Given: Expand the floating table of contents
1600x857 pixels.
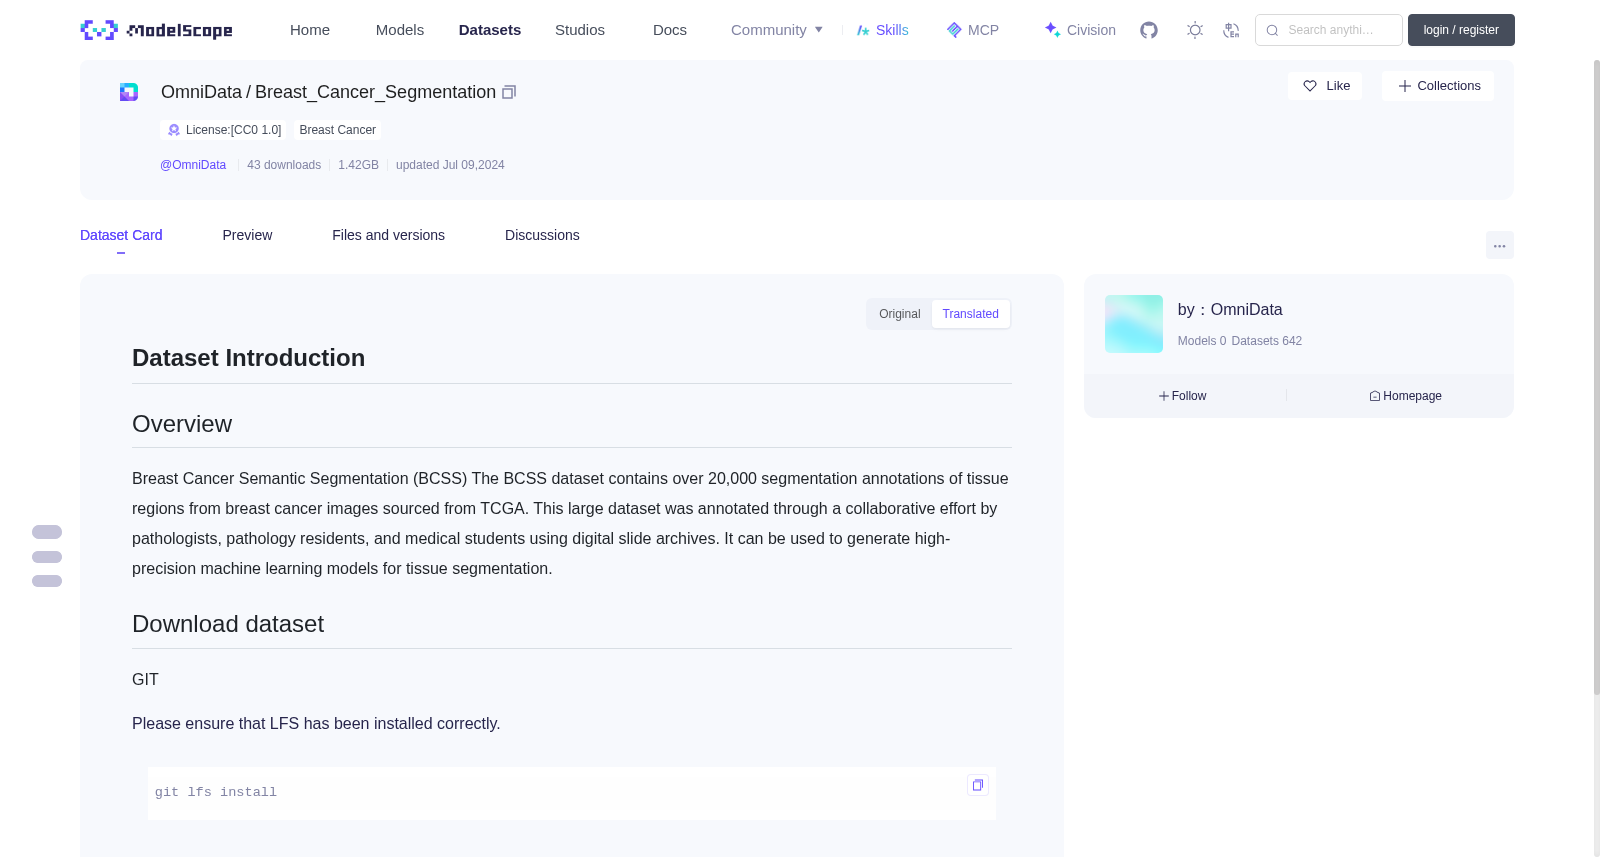Looking at the screenshot, I should point(47,556).
